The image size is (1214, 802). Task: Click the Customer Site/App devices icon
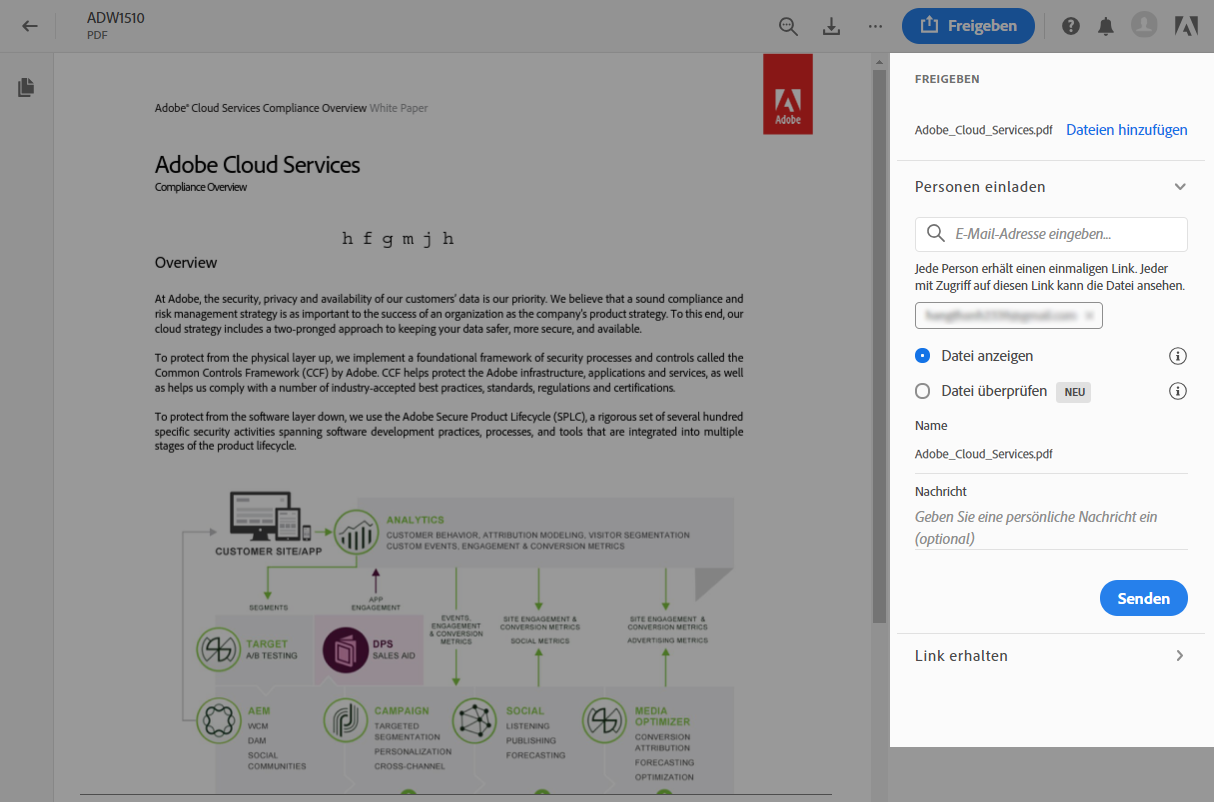click(270, 517)
